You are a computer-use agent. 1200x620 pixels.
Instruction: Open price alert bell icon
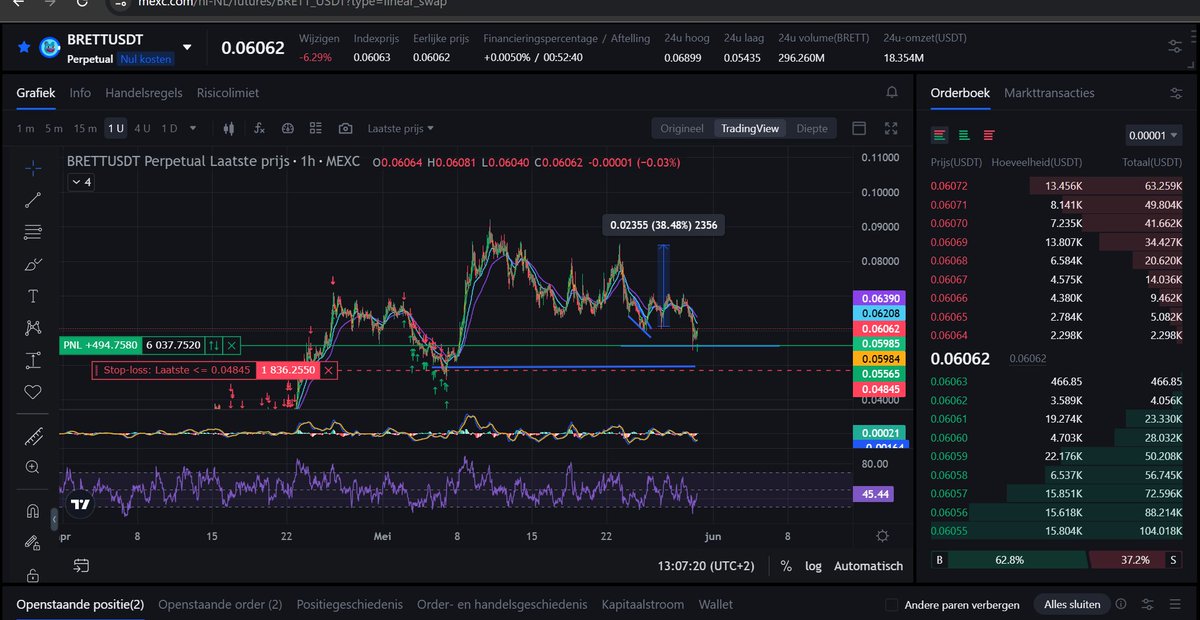click(891, 92)
